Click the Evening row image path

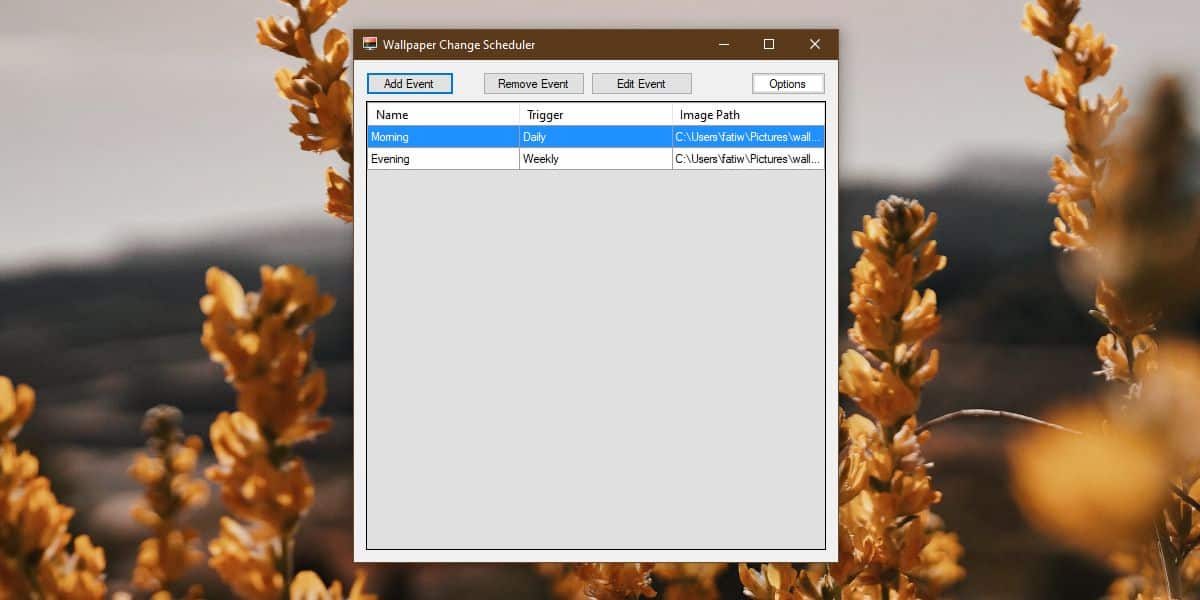tap(748, 159)
